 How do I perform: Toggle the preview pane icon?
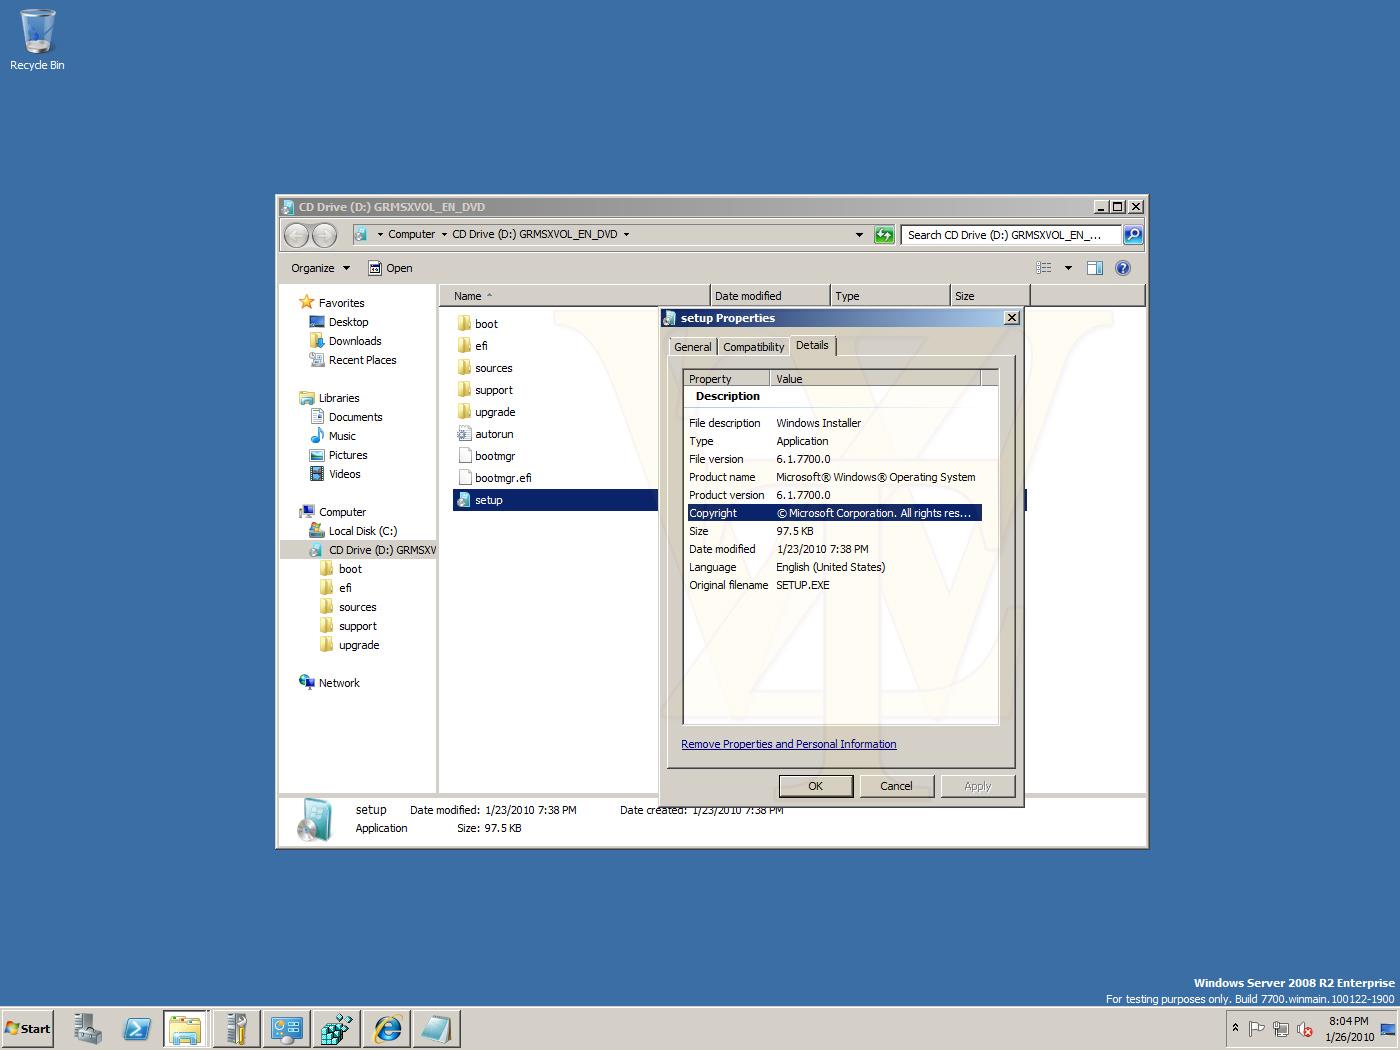[1095, 268]
